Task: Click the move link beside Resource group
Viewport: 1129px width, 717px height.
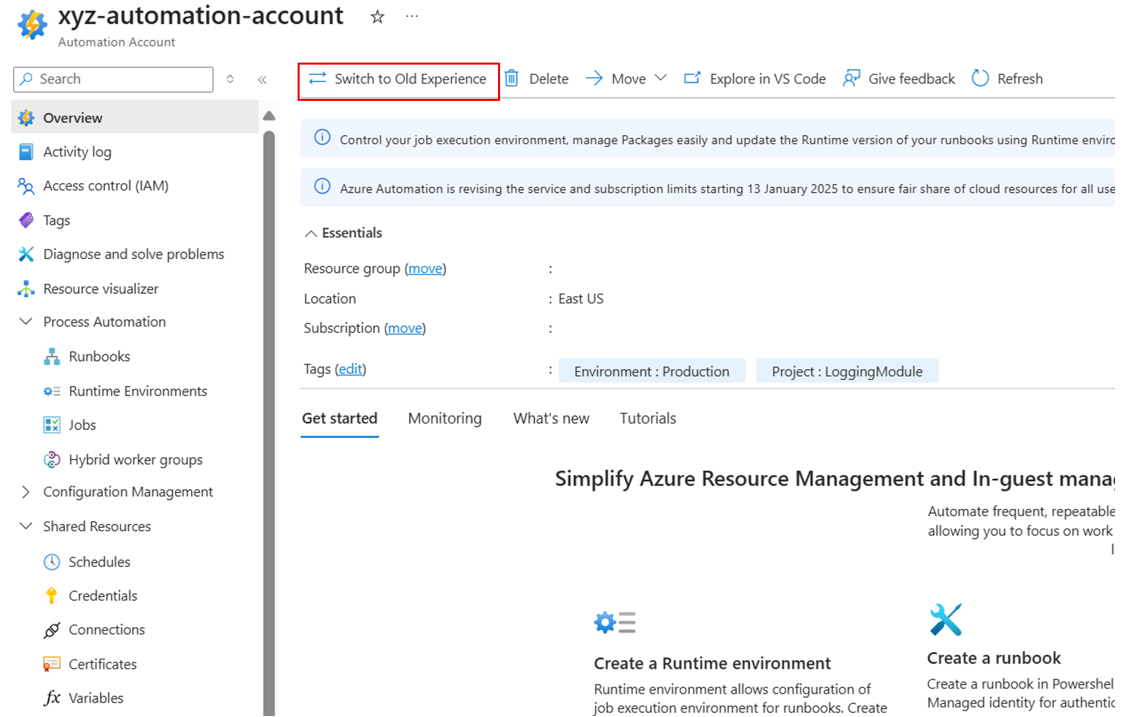Action: click(x=425, y=268)
